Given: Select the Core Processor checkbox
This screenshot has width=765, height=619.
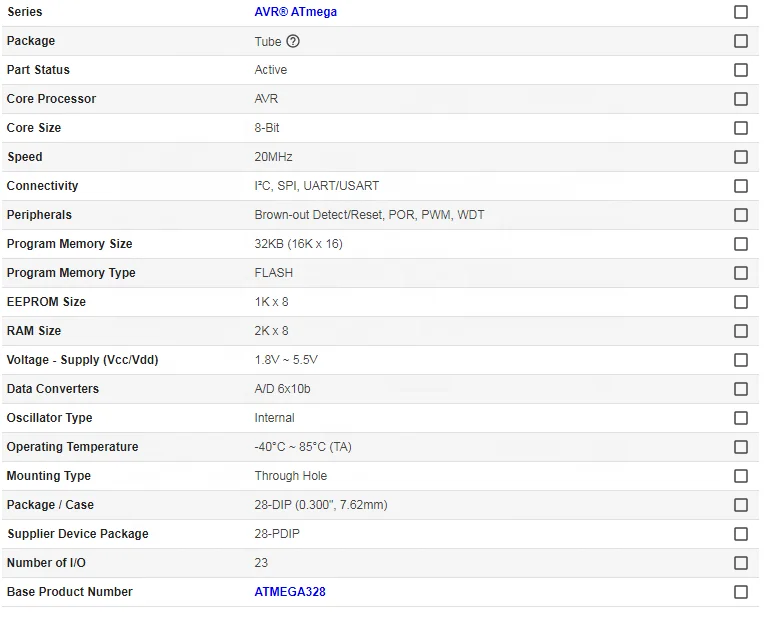Looking at the screenshot, I should click(741, 99).
